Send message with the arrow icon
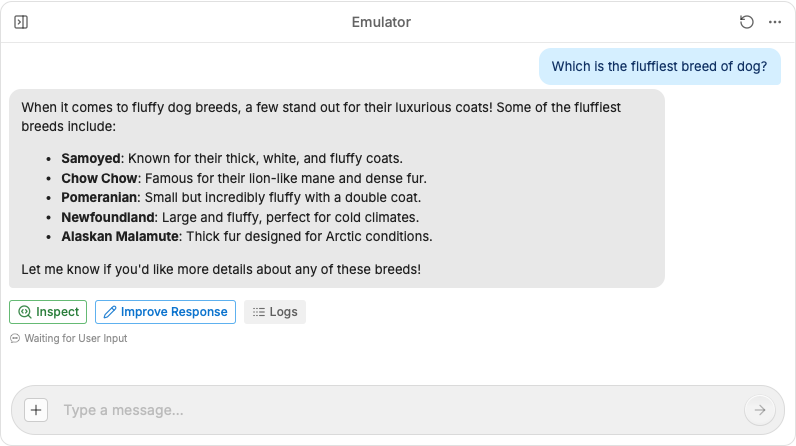796x446 pixels. tap(759, 410)
